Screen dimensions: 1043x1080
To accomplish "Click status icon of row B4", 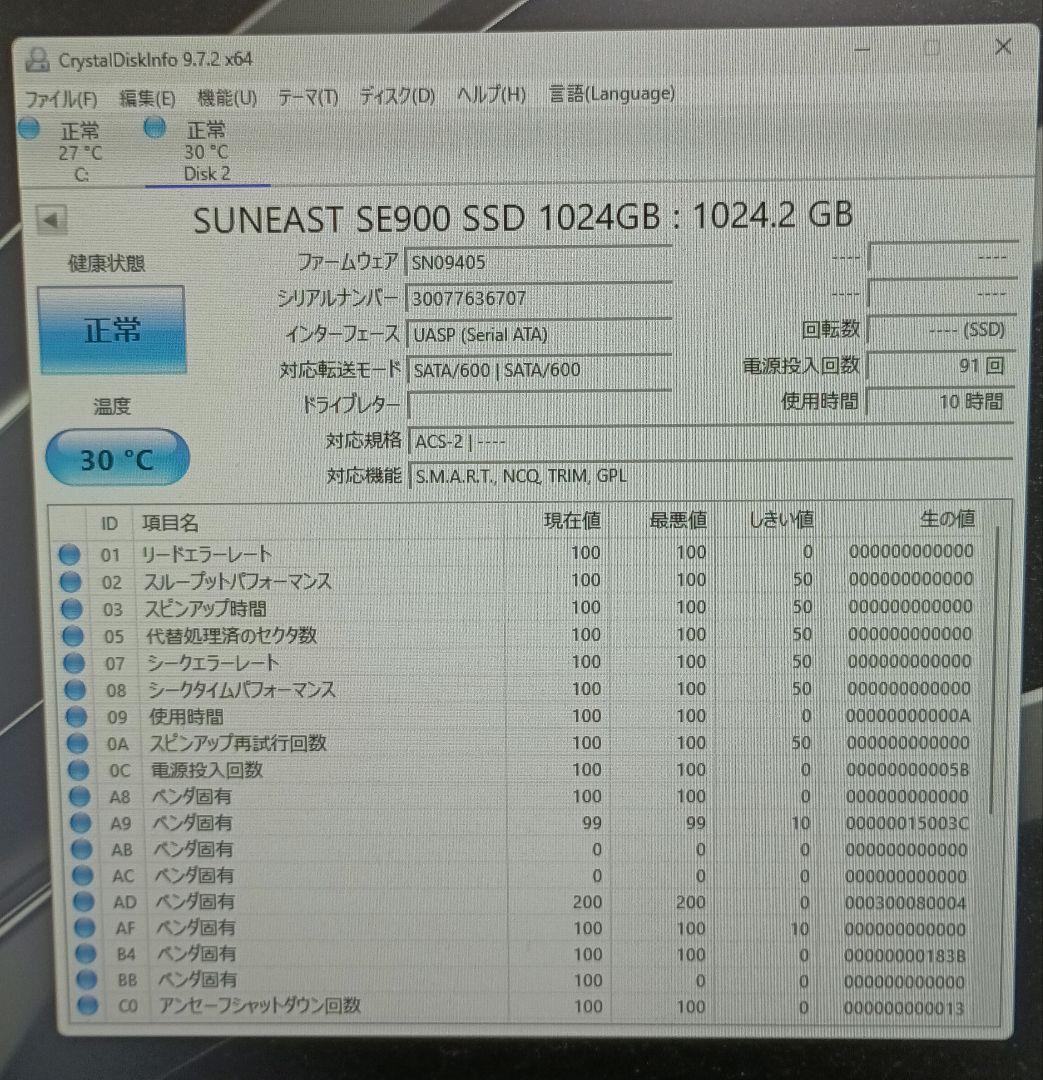I will 85,954.
